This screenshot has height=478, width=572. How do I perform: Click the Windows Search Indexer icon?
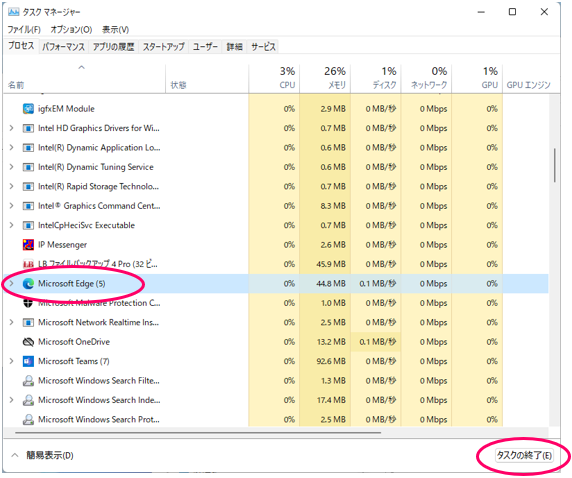(28, 400)
